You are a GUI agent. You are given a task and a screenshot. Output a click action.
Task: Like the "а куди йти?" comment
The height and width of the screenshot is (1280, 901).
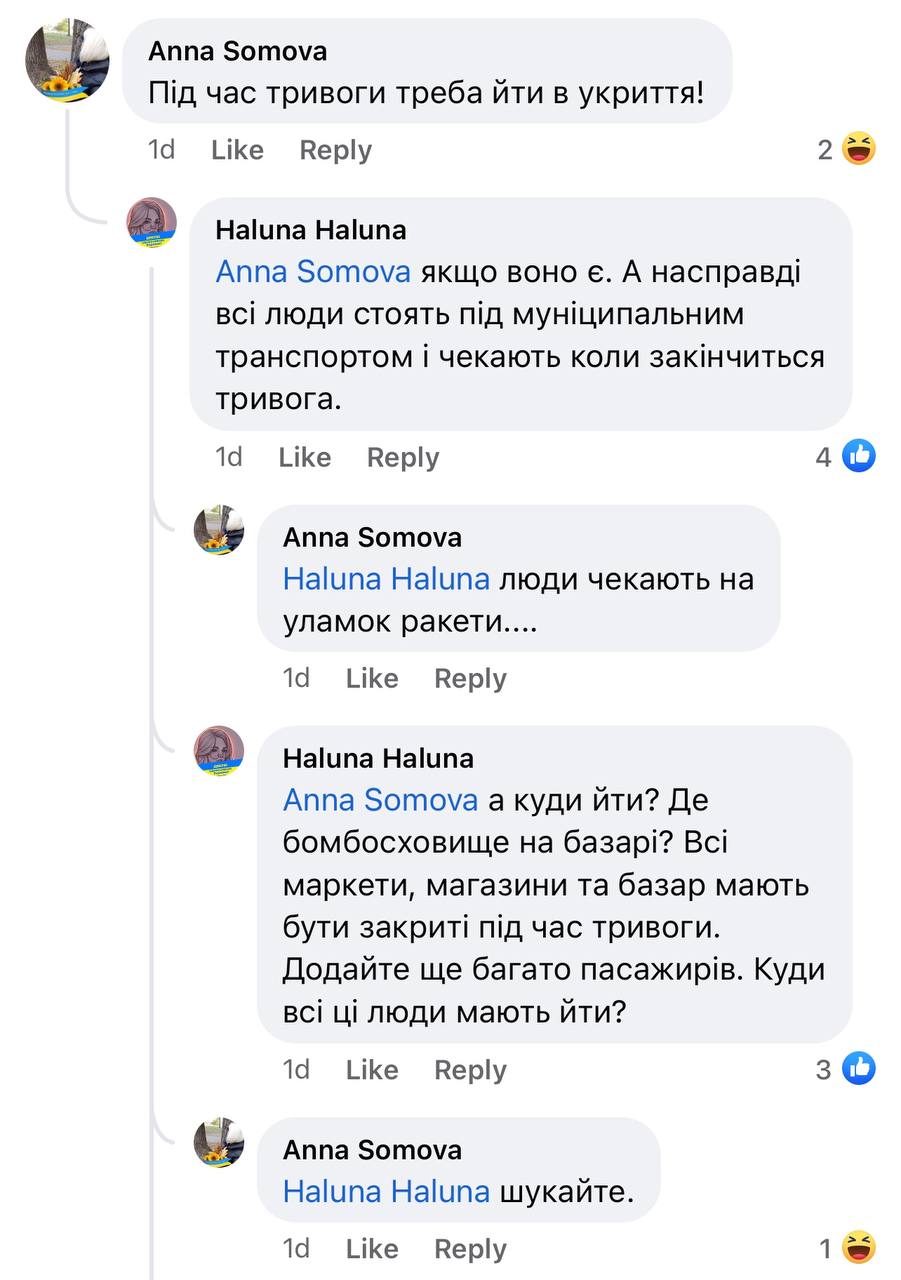[x=371, y=1069]
